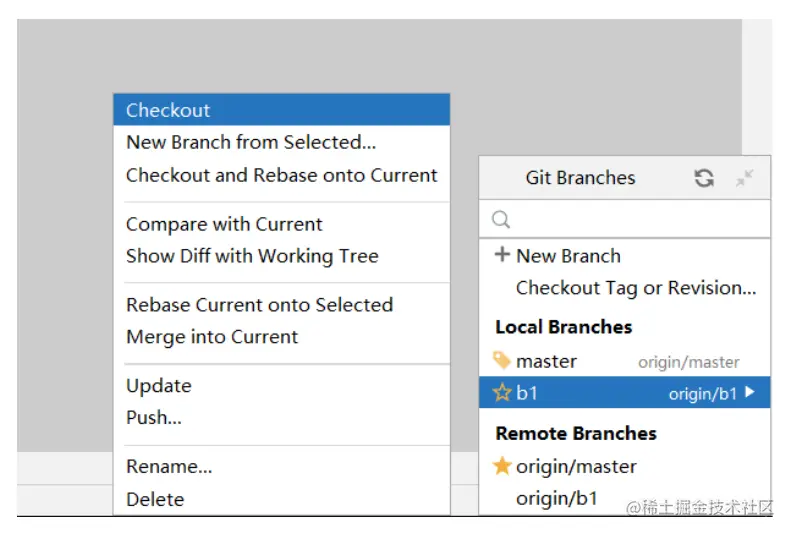
Task: Choose New Branch from Selected...
Action: [x=251, y=142]
